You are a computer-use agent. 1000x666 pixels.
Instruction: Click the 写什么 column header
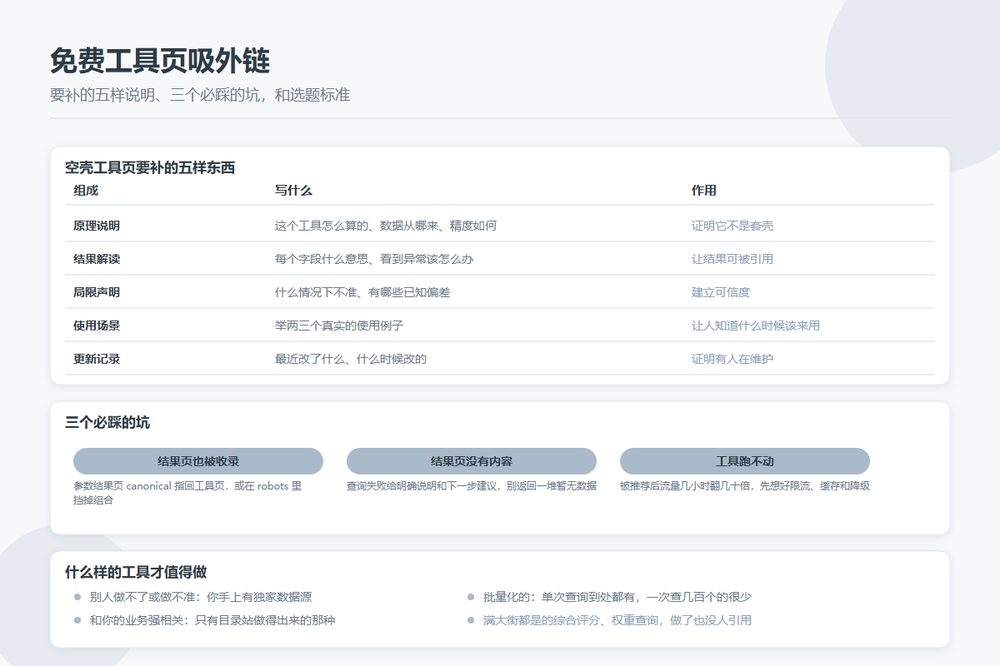tap(293, 190)
